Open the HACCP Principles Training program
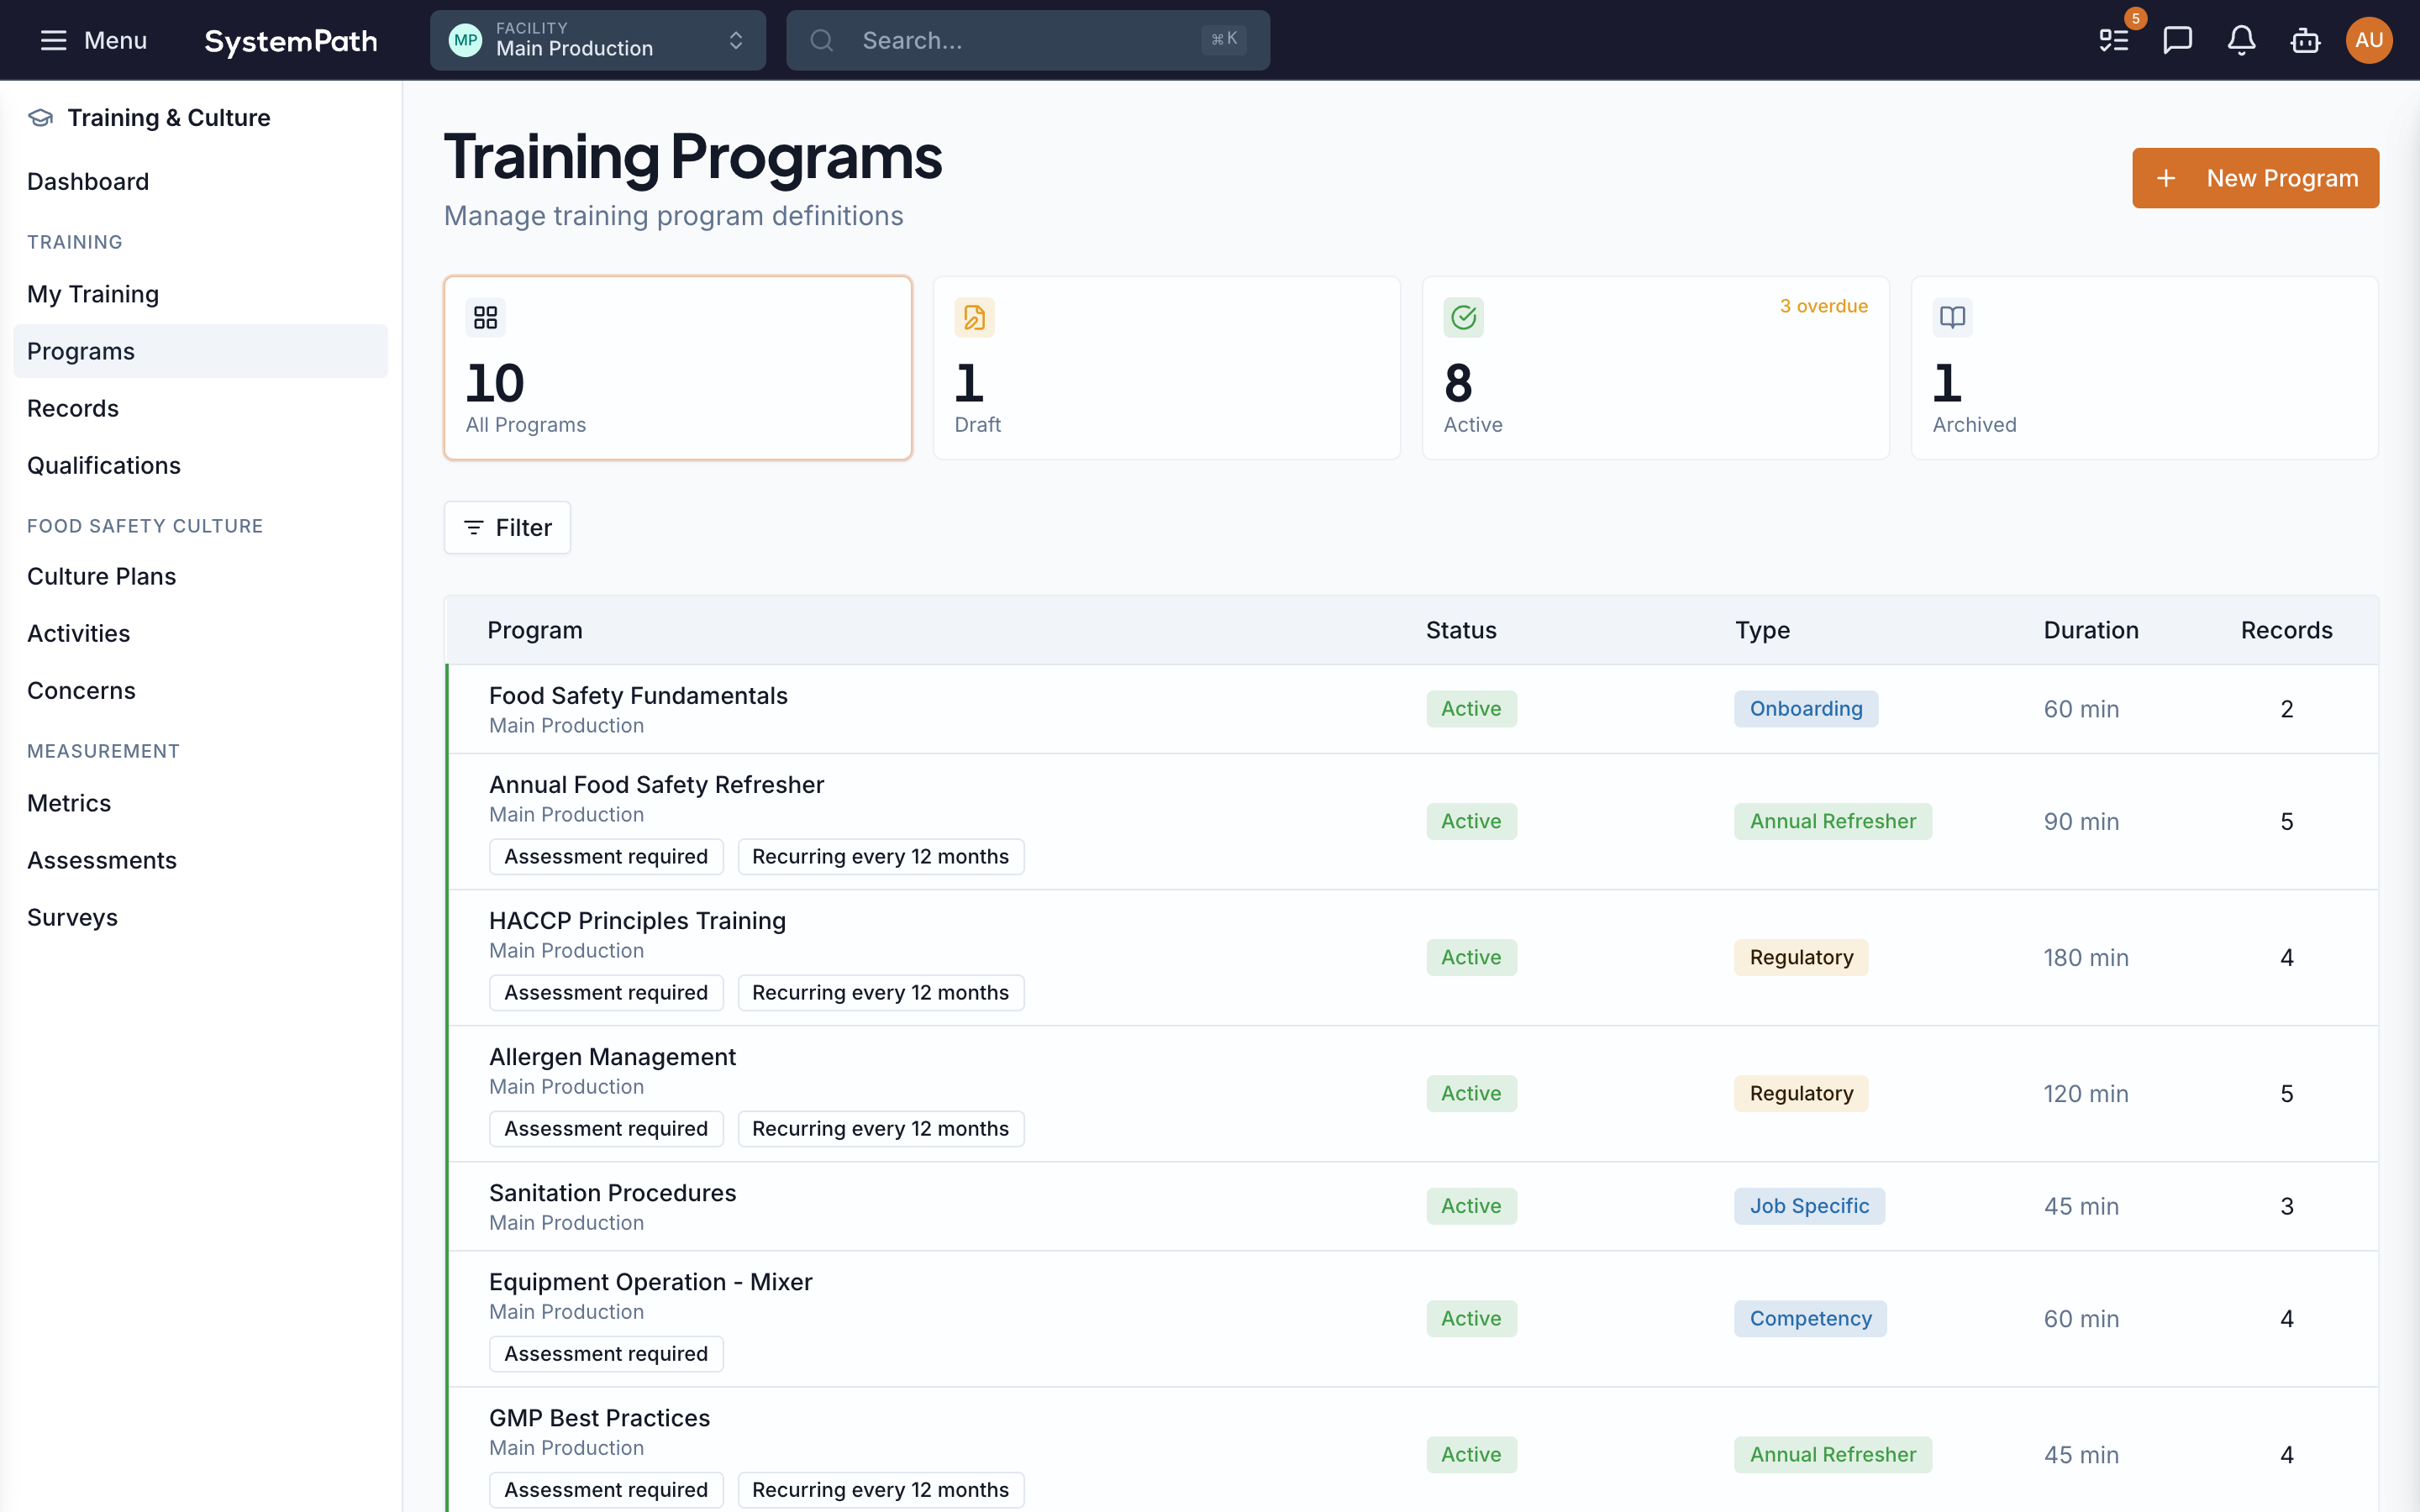 coord(637,920)
